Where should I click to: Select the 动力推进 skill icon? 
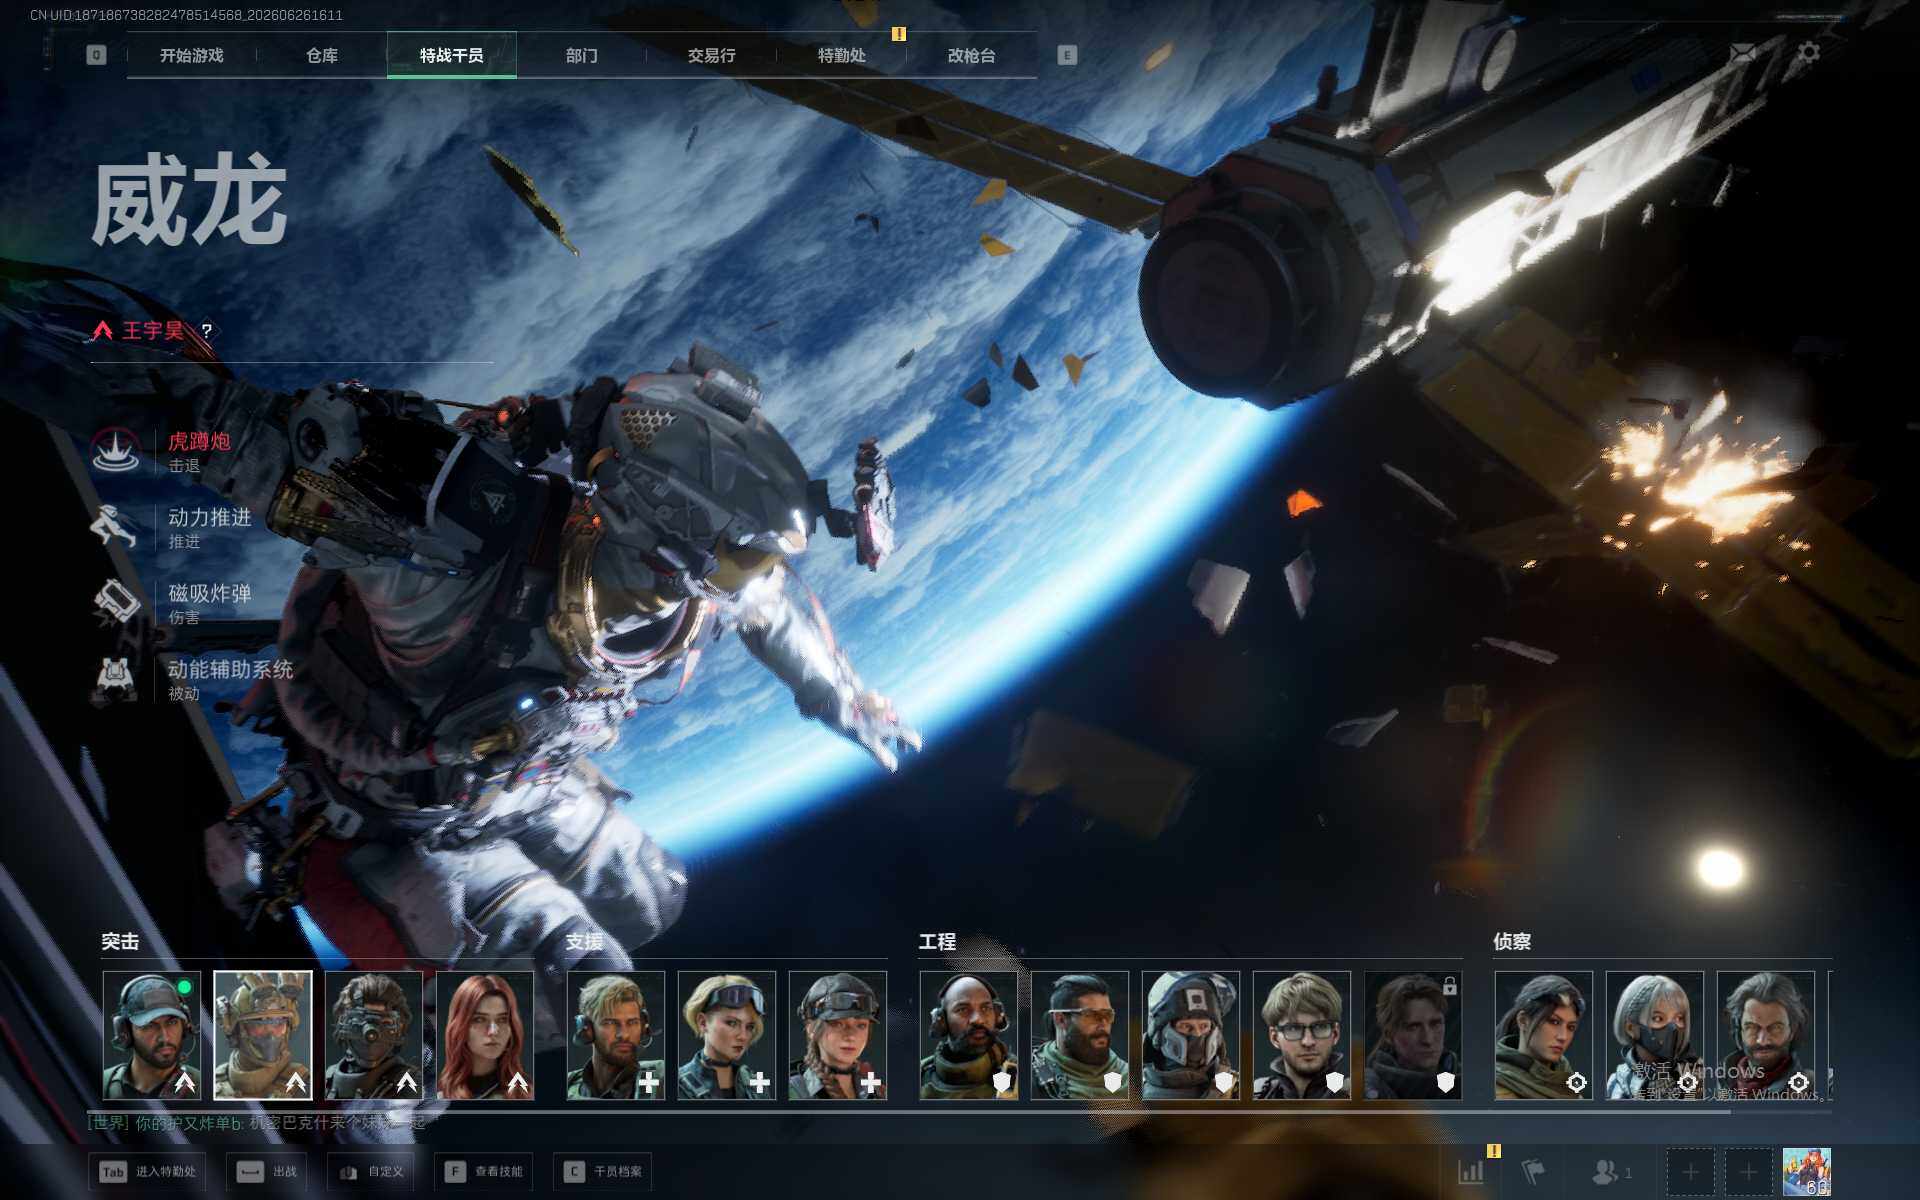[x=116, y=527]
